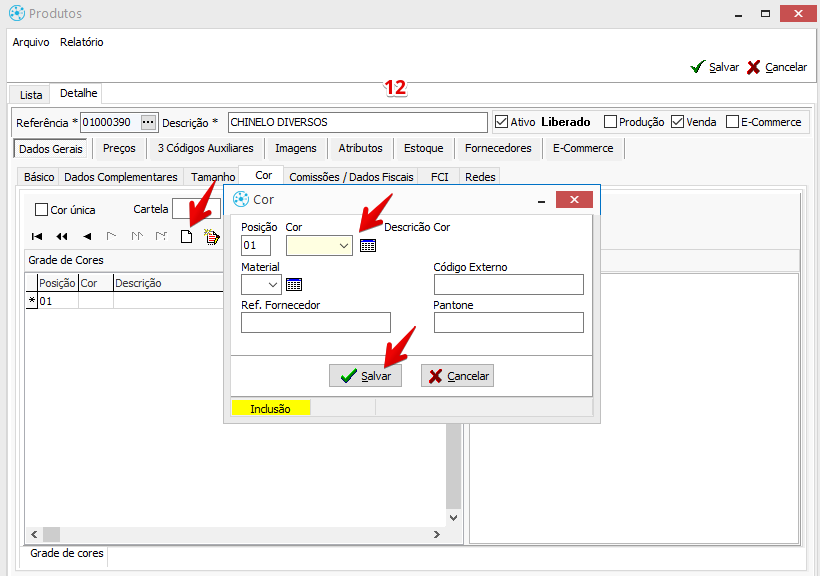
Task: Go to first record in navigator
Action: [37, 237]
